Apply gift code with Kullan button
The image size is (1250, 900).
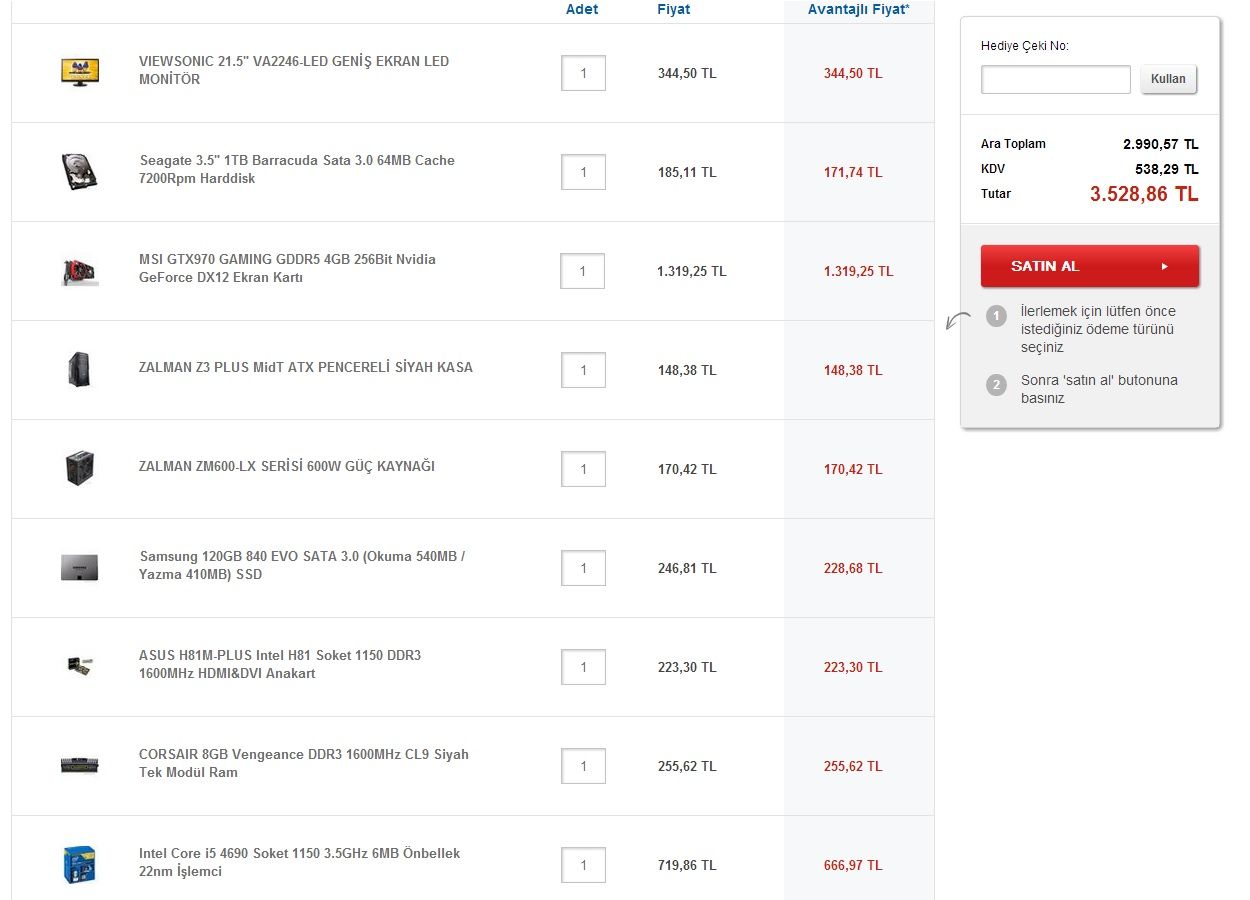[x=1168, y=79]
